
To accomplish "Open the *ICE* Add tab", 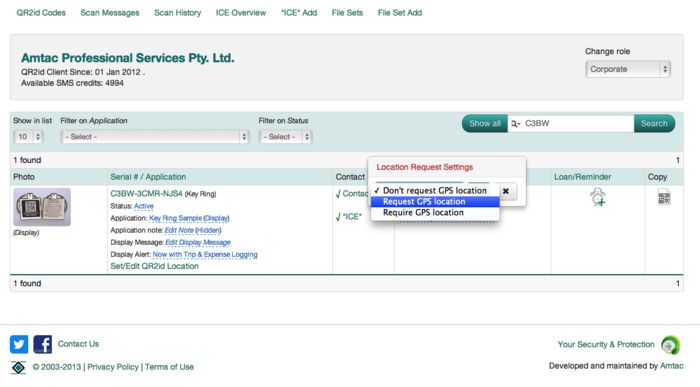I will pyautogui.click(x=299, y=13).
